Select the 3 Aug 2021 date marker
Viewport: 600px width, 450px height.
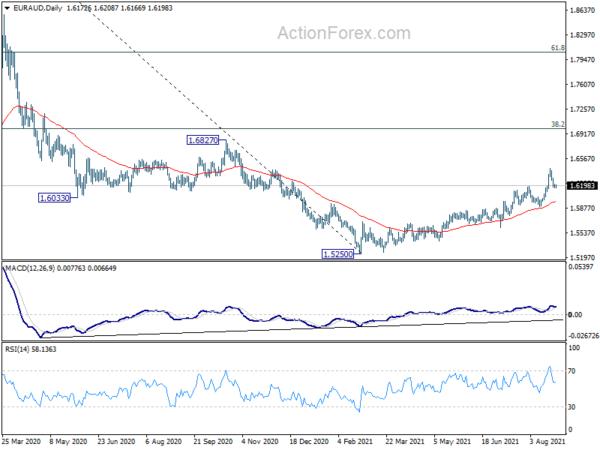tap(547, 442)
